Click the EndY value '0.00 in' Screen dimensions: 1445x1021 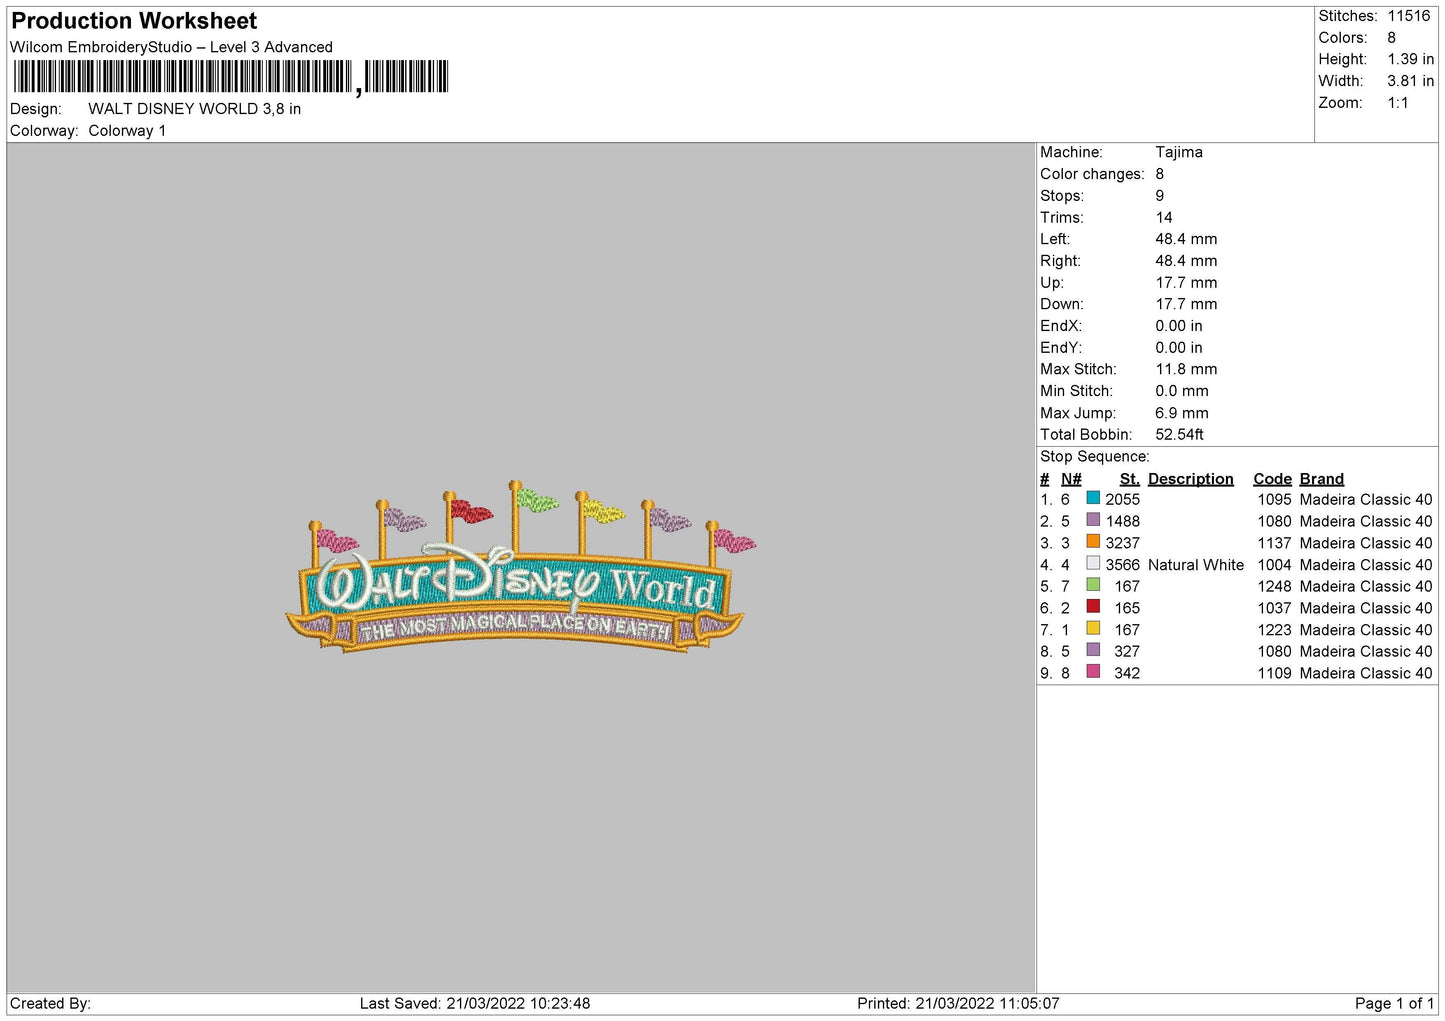(x=1179, y=348)
